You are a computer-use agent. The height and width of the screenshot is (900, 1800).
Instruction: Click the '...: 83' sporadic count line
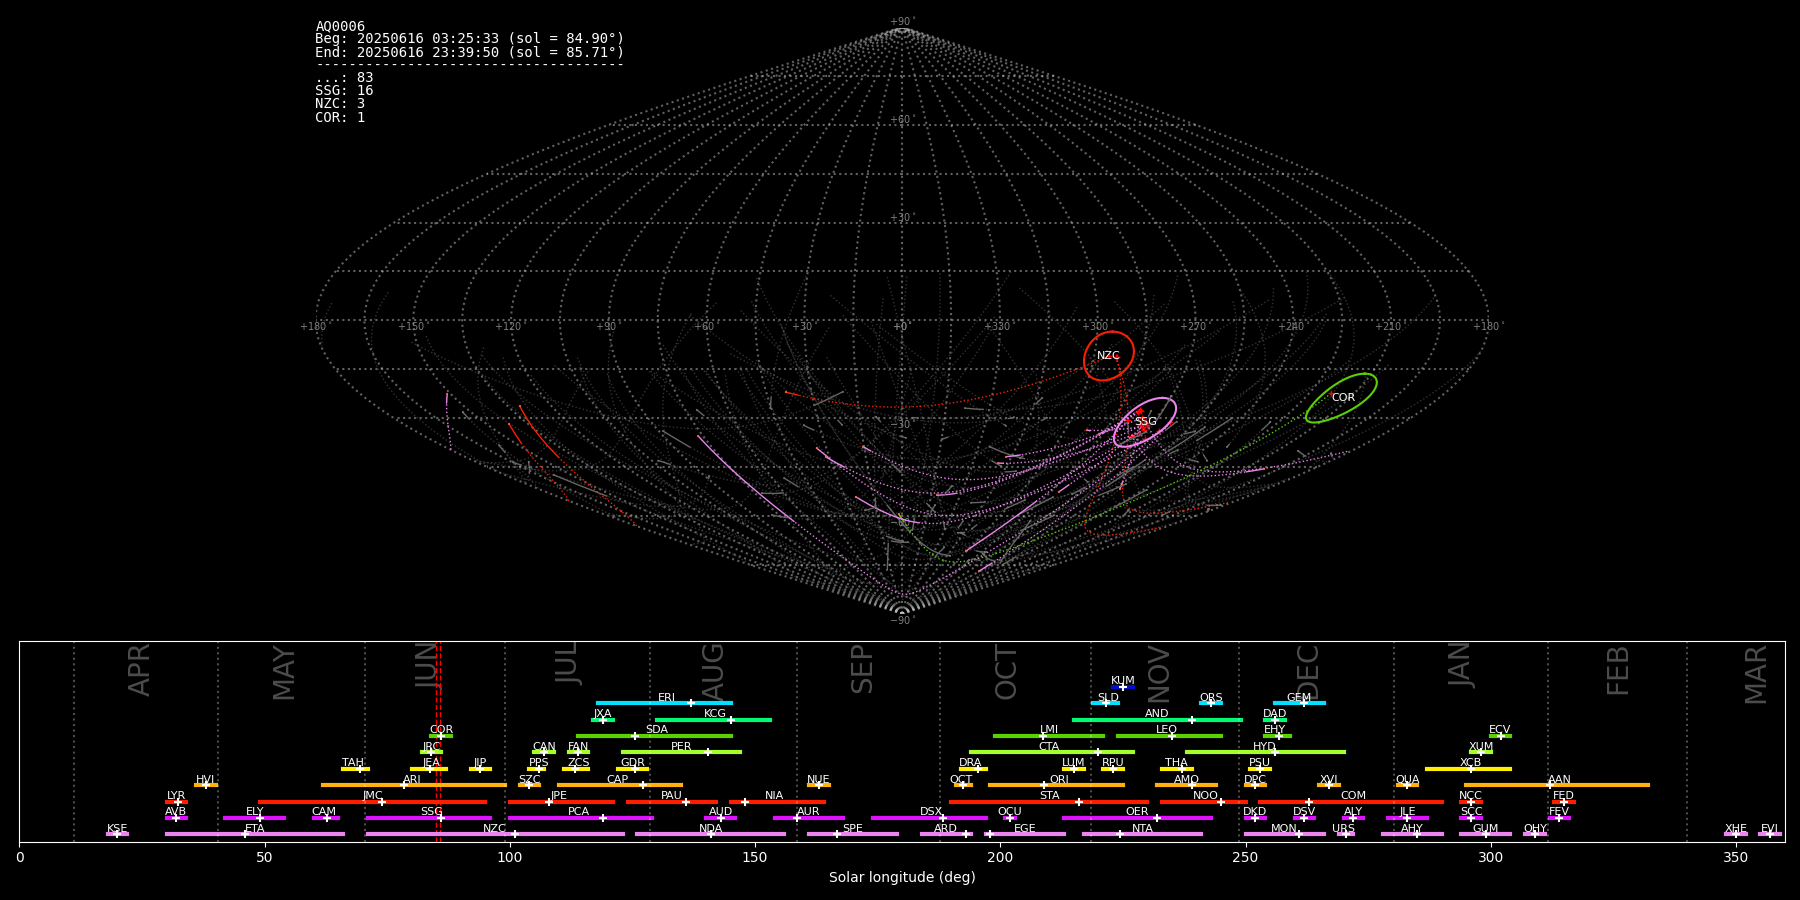(x=344, y=78)
